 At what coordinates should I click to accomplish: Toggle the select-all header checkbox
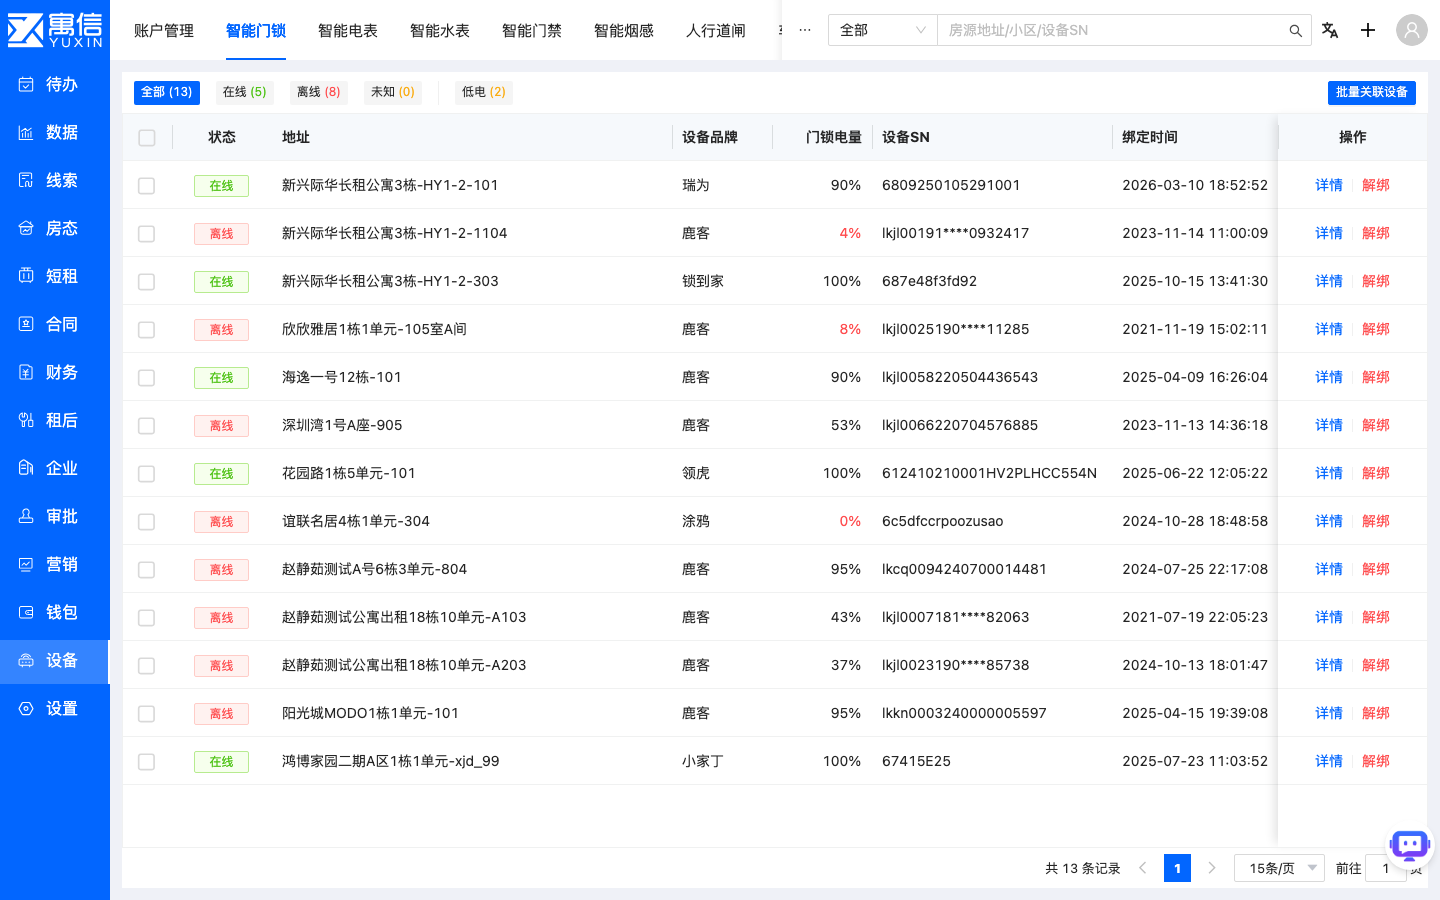point(147,138)
